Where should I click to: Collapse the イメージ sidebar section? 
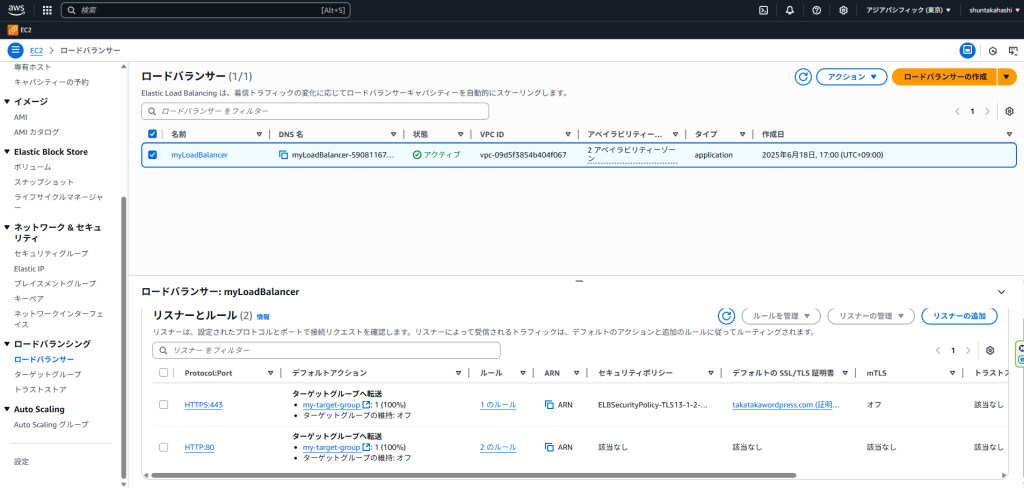point(8,102)
